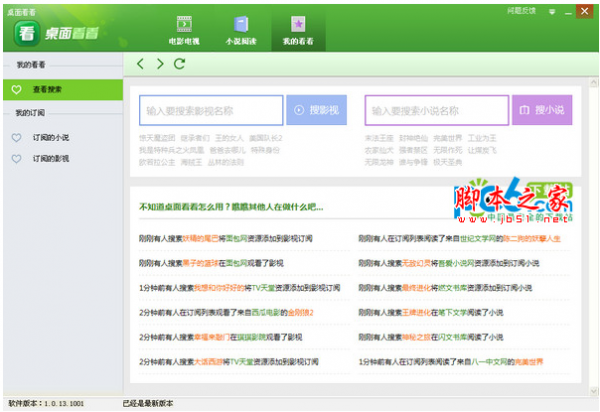
Task: Pick the 继承者们 video suggestion
Action: pyautogui.click(x=195, y=138)
